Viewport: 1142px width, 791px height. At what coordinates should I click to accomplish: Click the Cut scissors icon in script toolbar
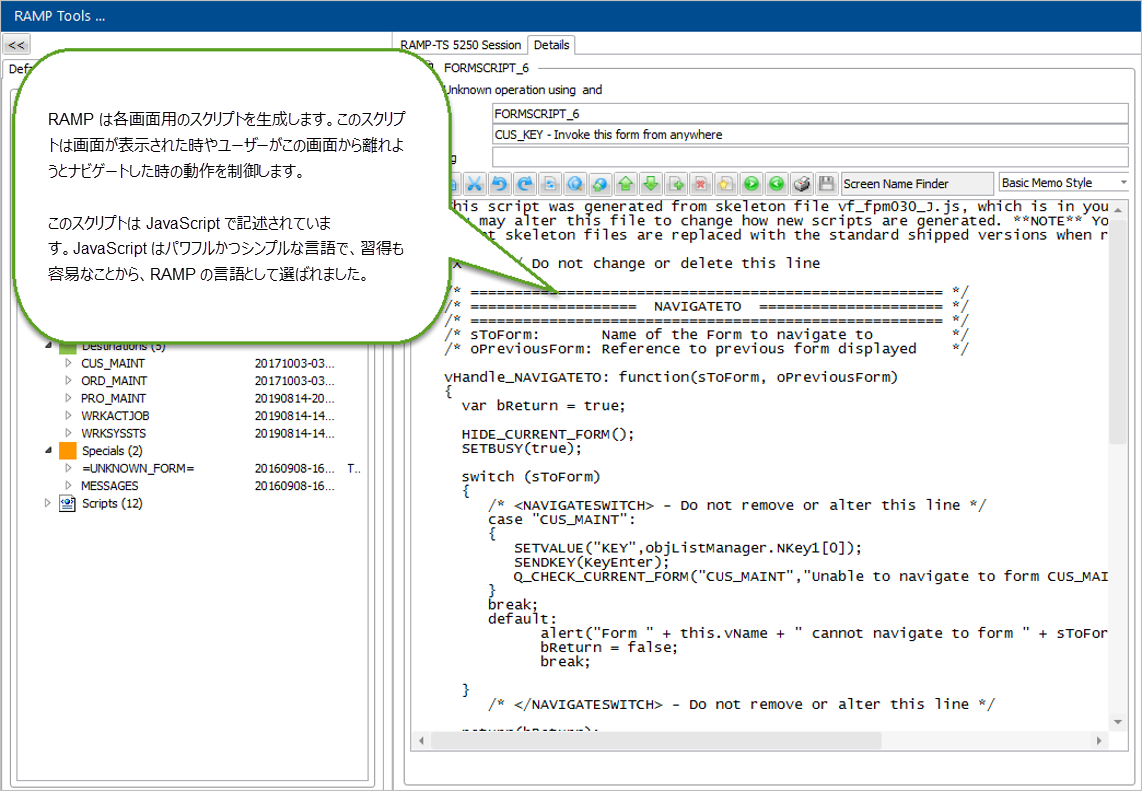coord(474,184)
